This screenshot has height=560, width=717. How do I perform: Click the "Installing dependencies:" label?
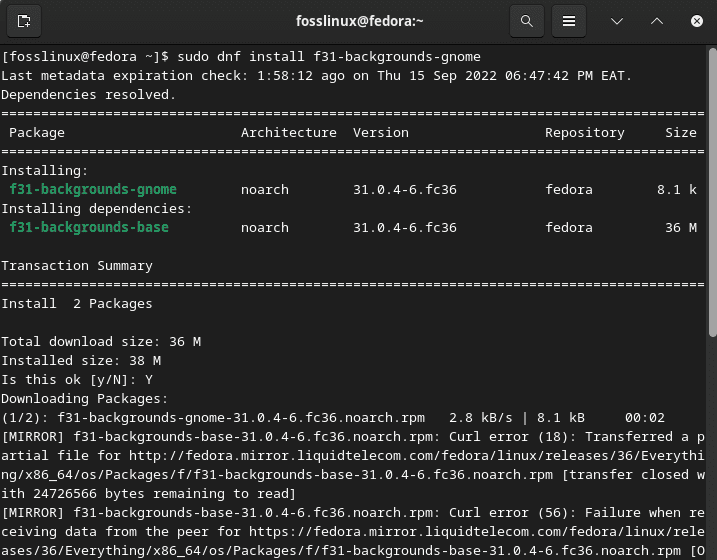[x=96, y=208]
